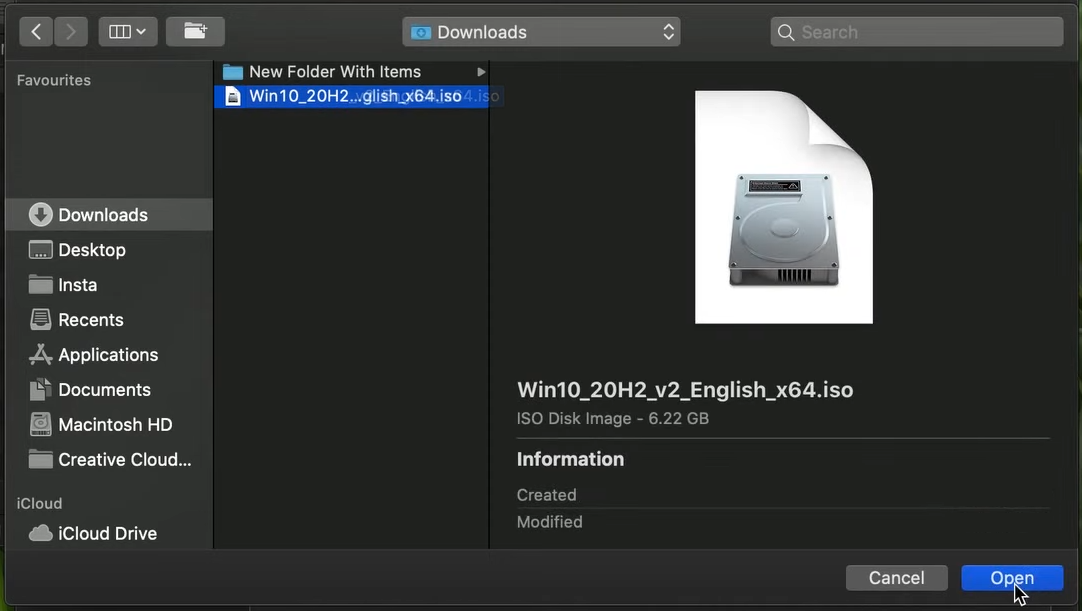Open the Insta folder in sidebar
Image resolution: width=1082 pixels, height=611 pixels.
tap(109, 284)
